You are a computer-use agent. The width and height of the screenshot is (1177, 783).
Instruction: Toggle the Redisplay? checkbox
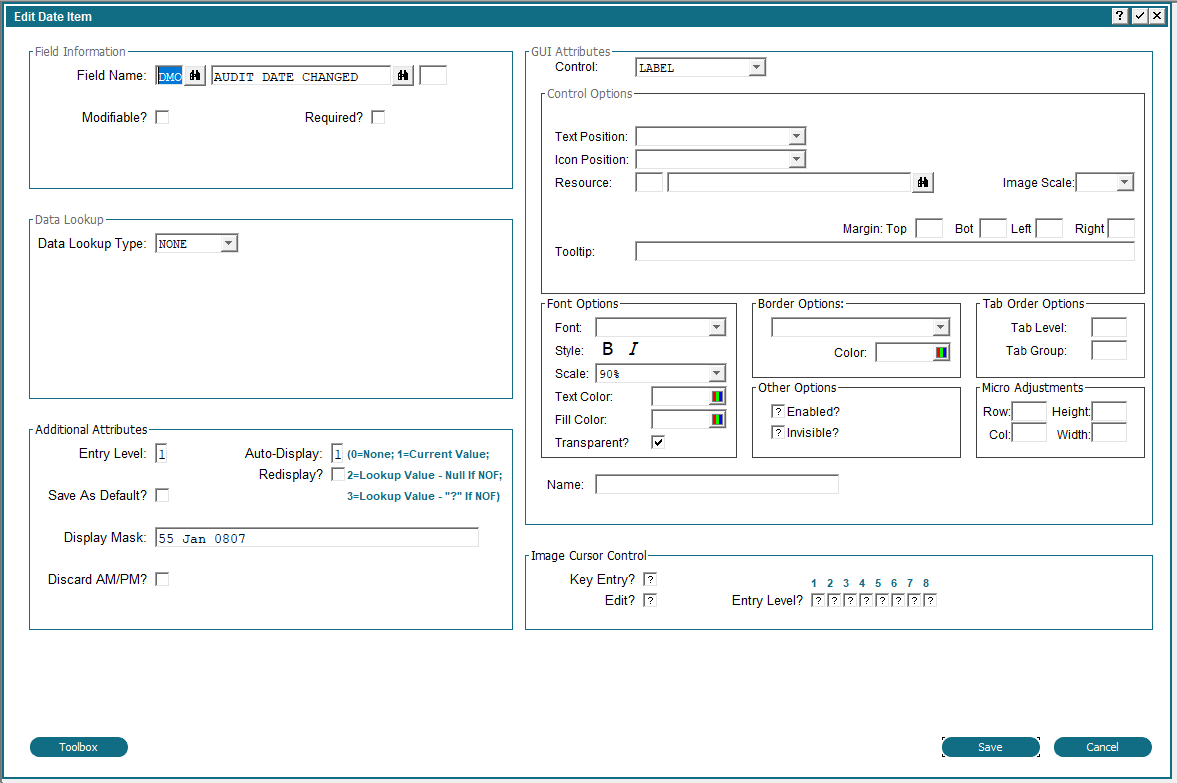338,474
